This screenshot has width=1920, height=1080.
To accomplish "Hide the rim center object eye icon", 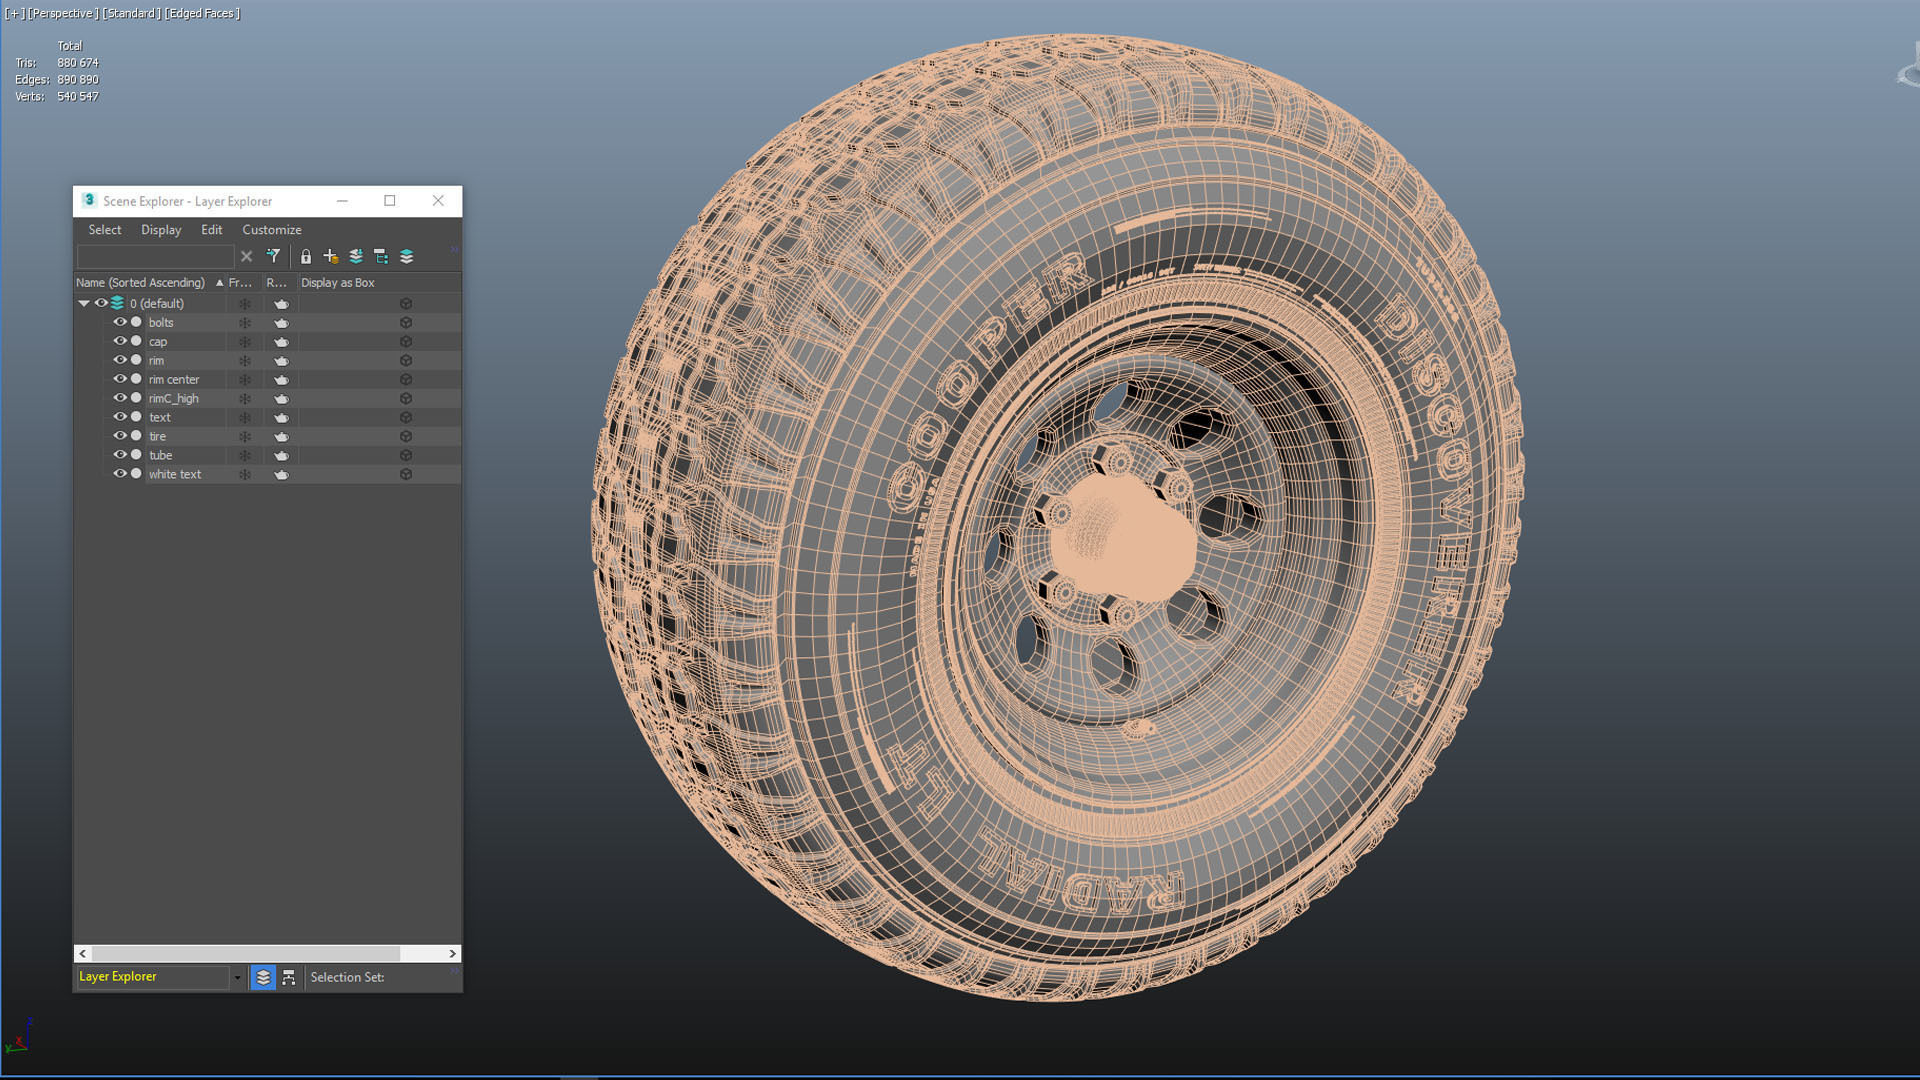I will [x=120, y=379].
